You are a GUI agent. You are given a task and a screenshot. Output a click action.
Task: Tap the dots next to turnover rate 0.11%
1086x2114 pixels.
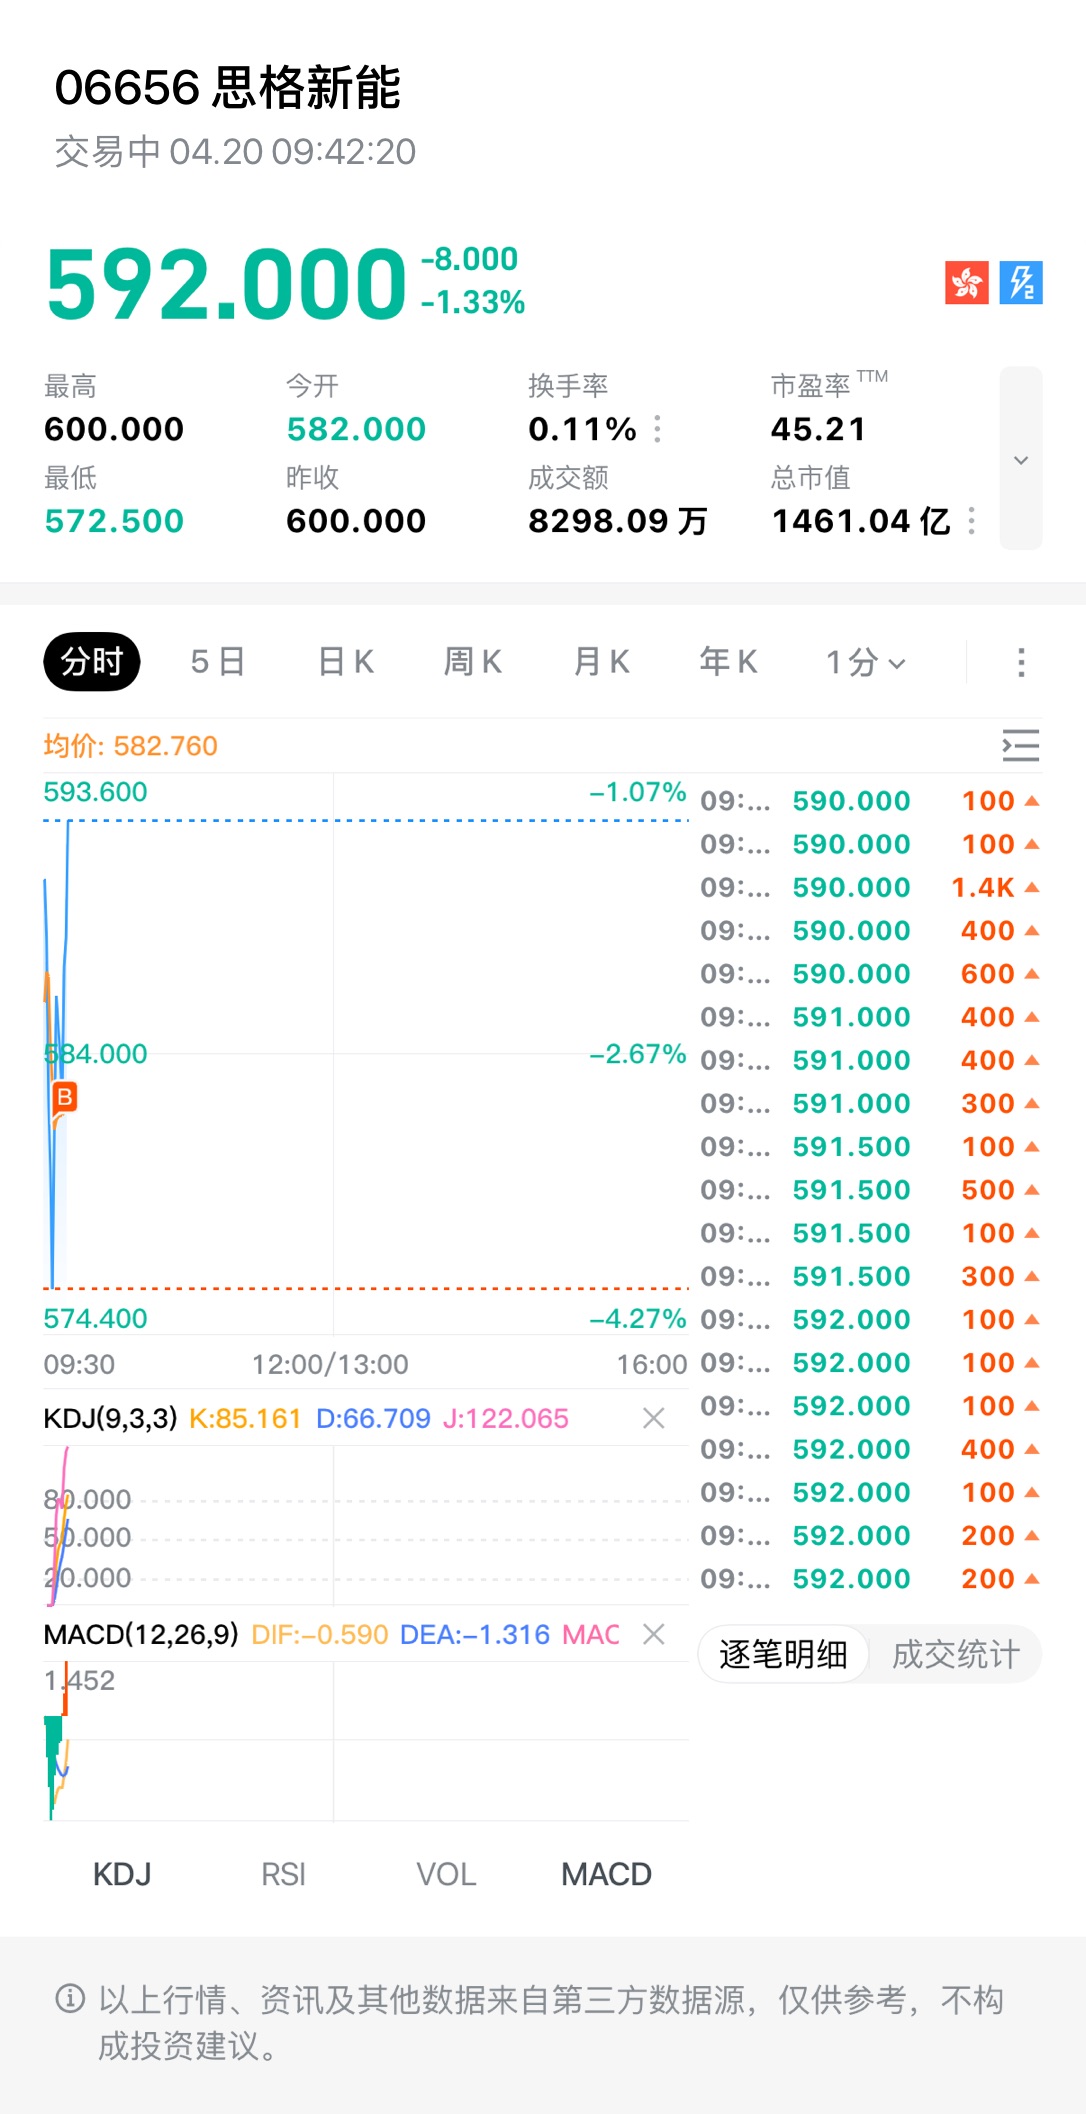point(657,429)
